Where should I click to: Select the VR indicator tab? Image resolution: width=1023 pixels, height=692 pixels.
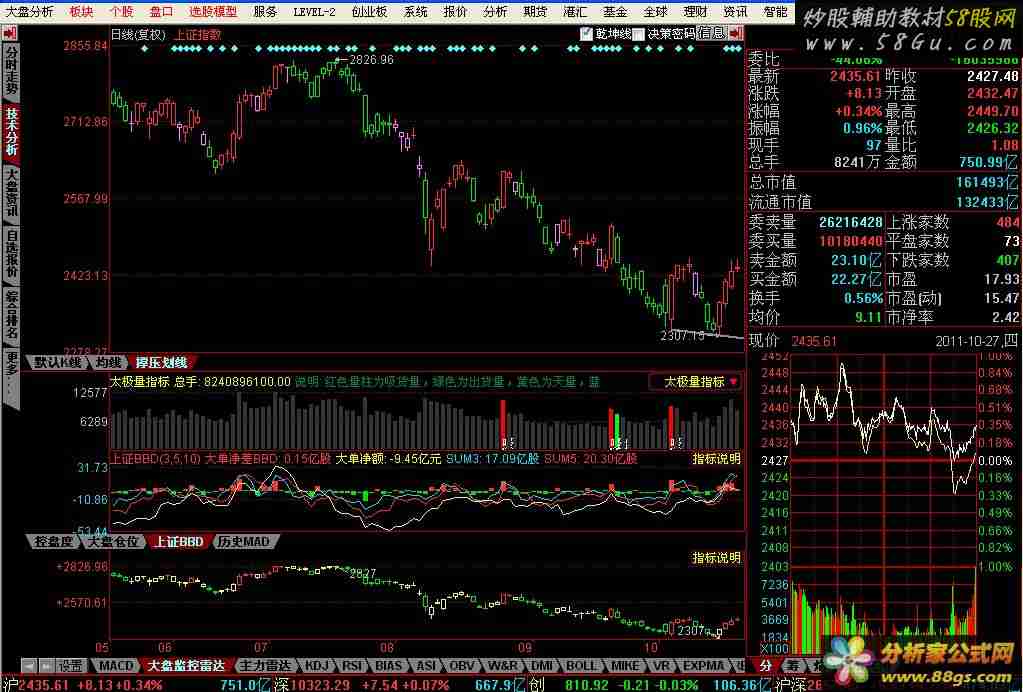(662, 666)
